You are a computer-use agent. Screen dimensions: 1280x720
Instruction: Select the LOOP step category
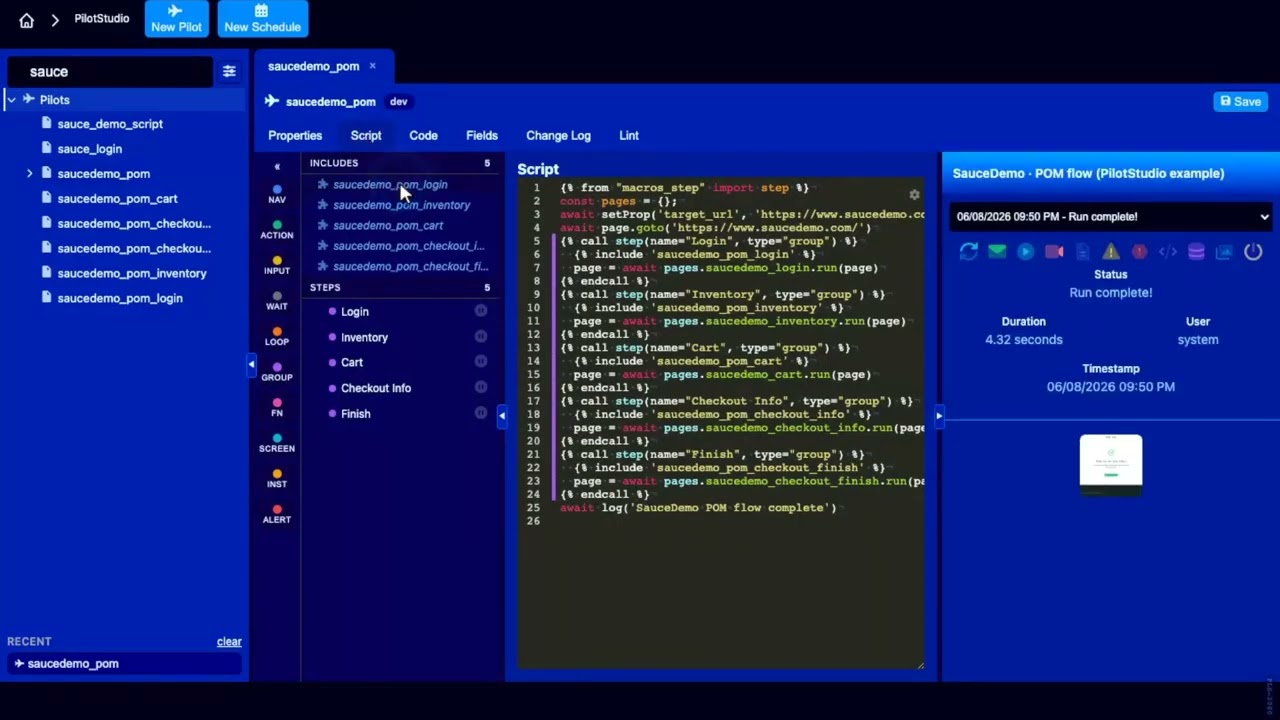click(x=277, y=336)
